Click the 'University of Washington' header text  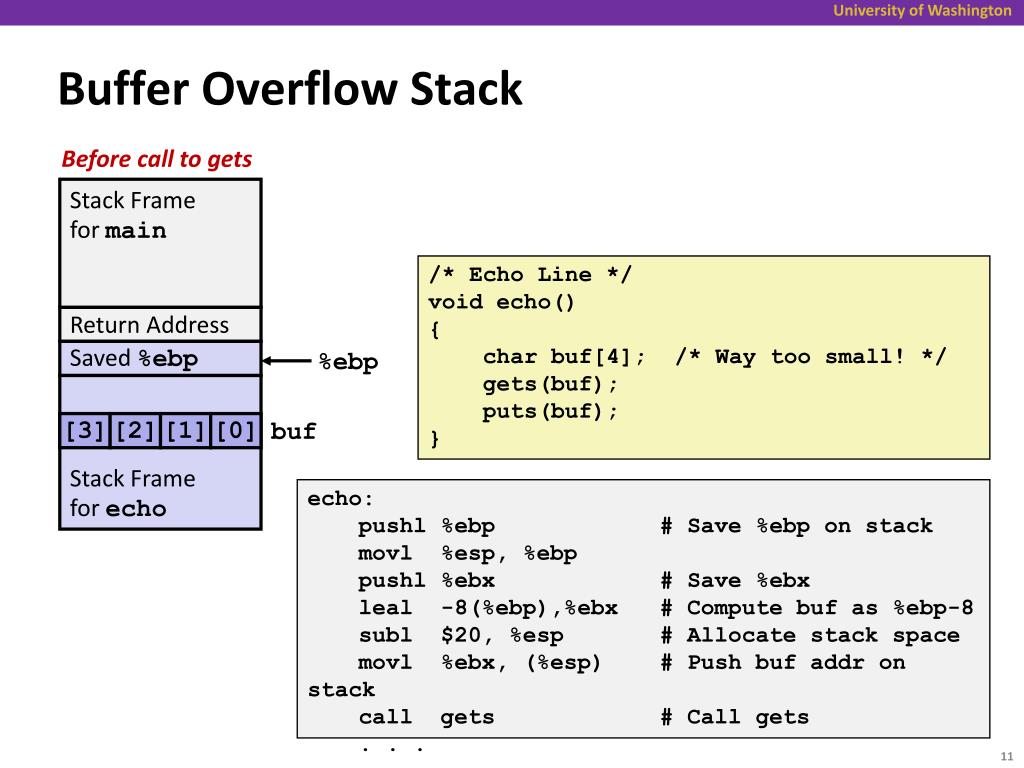point(922,10)
